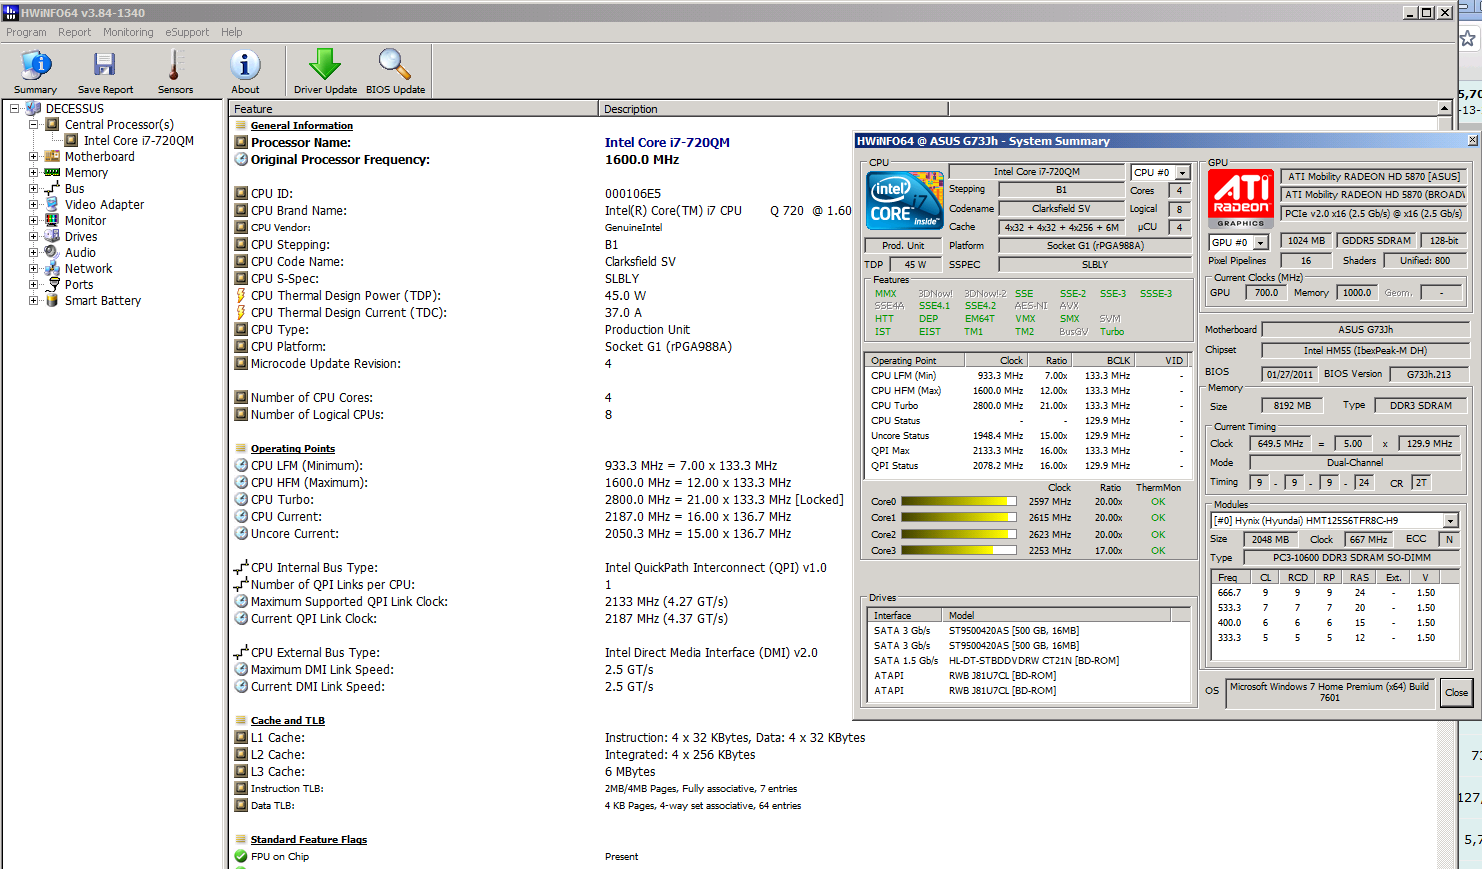Open the eSupport menu
Image resolution: width=1482 pixels, height=869 pixels.
[x=187, y=32]
